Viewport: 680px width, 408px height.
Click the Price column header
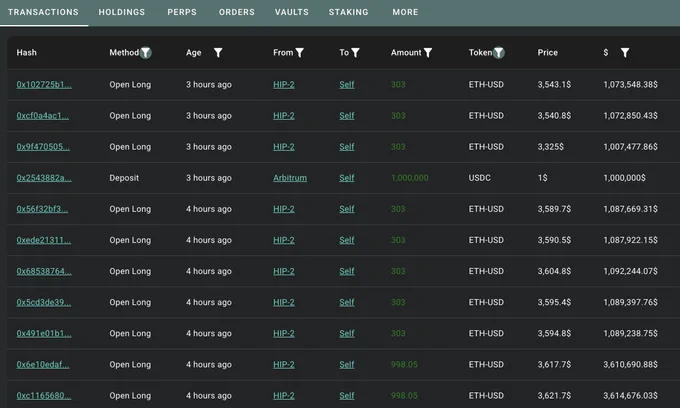pos(548,53)
